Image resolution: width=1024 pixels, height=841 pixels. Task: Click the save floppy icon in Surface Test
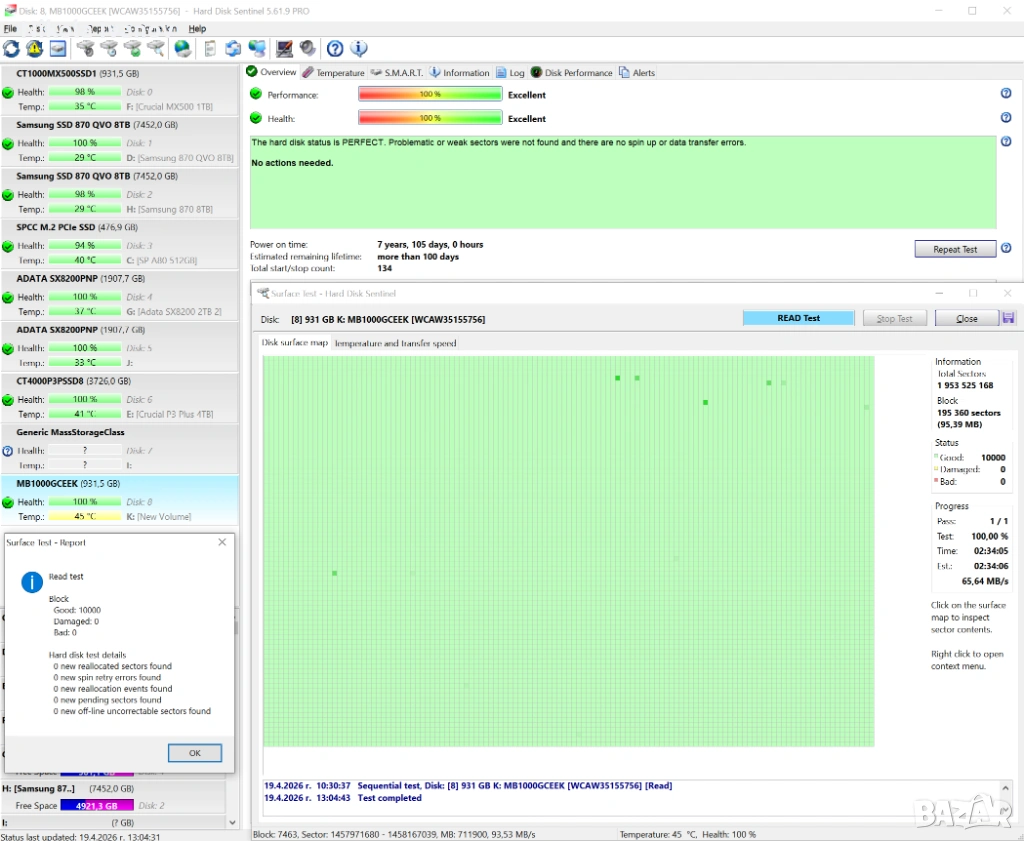[x=1007, y=318]
